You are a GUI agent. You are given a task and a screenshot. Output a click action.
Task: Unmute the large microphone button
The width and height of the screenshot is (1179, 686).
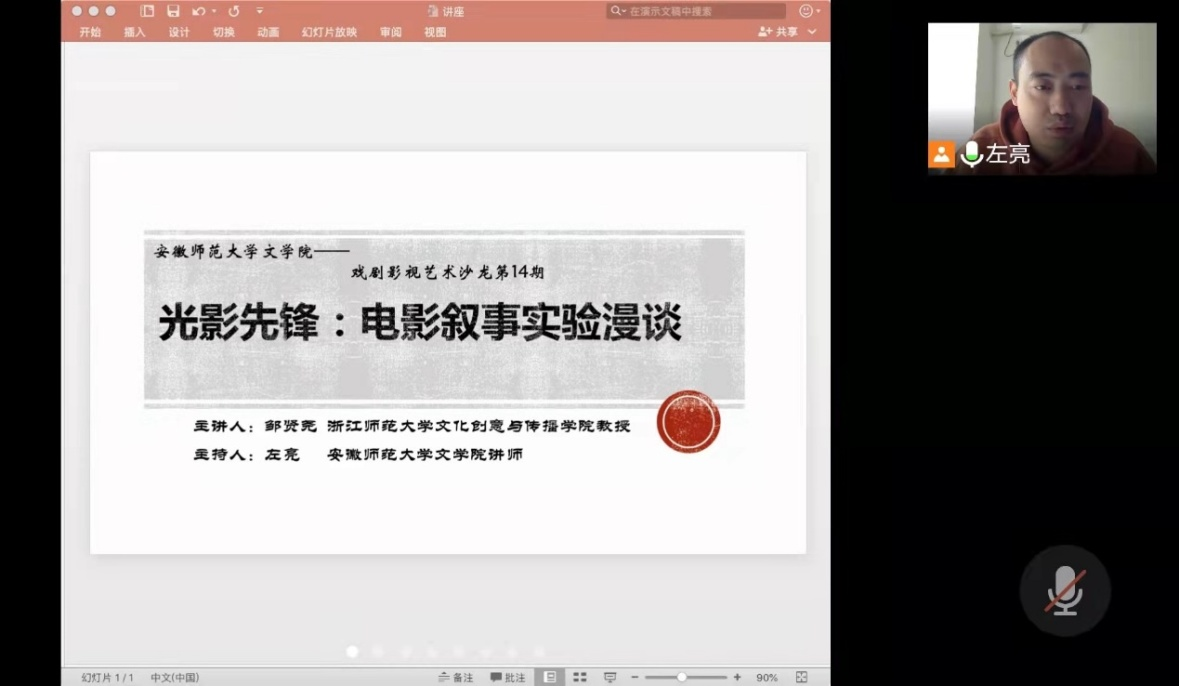(x=1065, y=591)
